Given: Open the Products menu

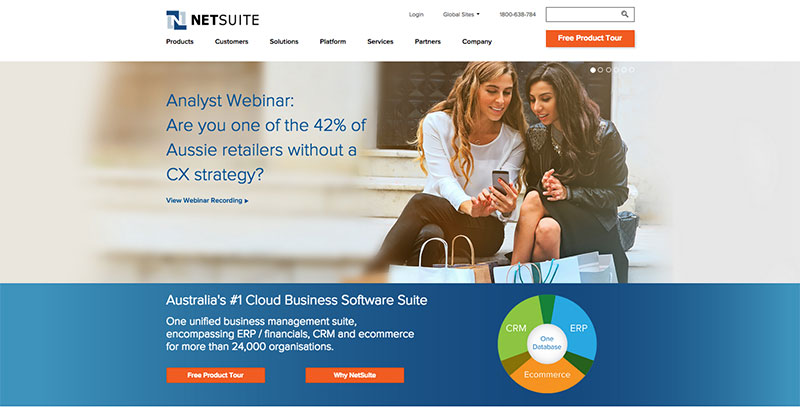Looking at the screenshot, I should coord(180,41).
